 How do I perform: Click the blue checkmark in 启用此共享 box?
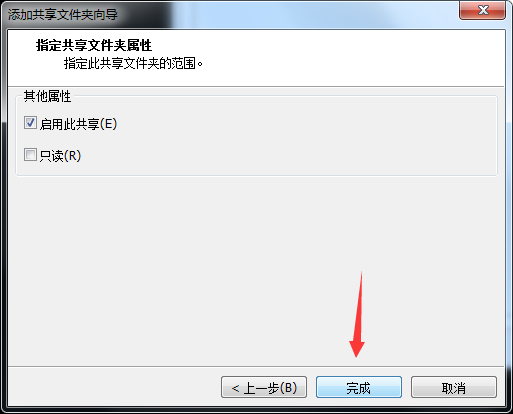click(x=30, y=122)
